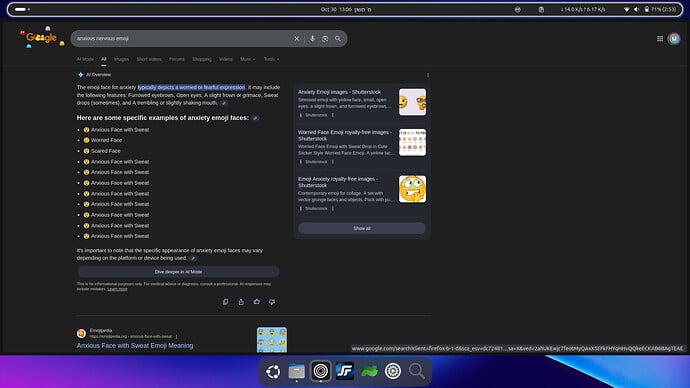This screenshot has height=388, width=690.
Task: Click Worried Face Emoji source thumbnail
Action: coord(412,142)
